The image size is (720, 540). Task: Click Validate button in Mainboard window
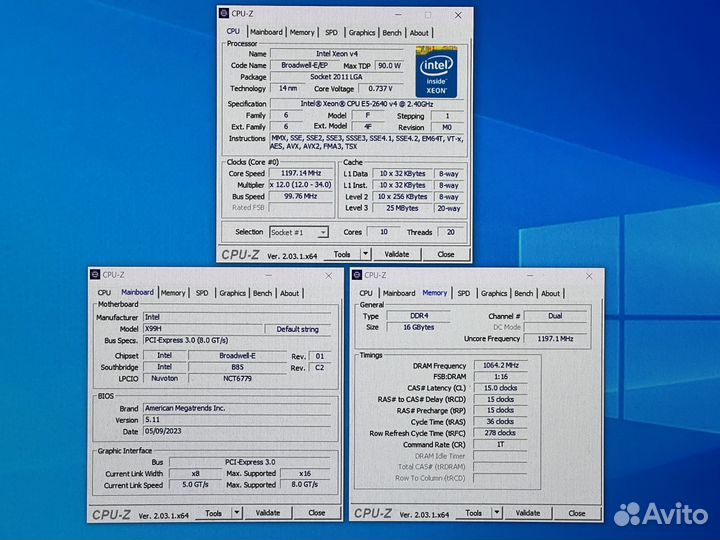click(x=268, y=512)
